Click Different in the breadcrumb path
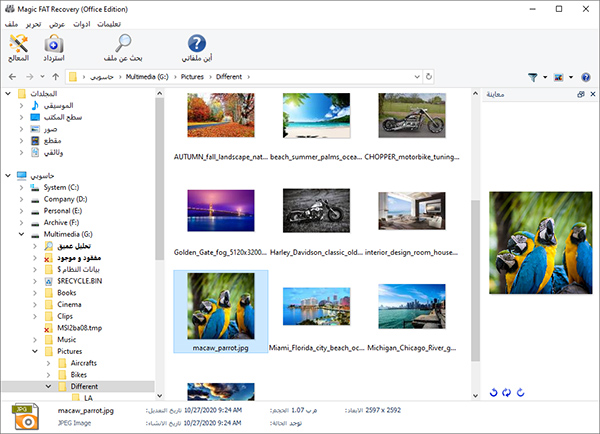Image resolution: width=600 pixels, height=434 pixels. 229,77
